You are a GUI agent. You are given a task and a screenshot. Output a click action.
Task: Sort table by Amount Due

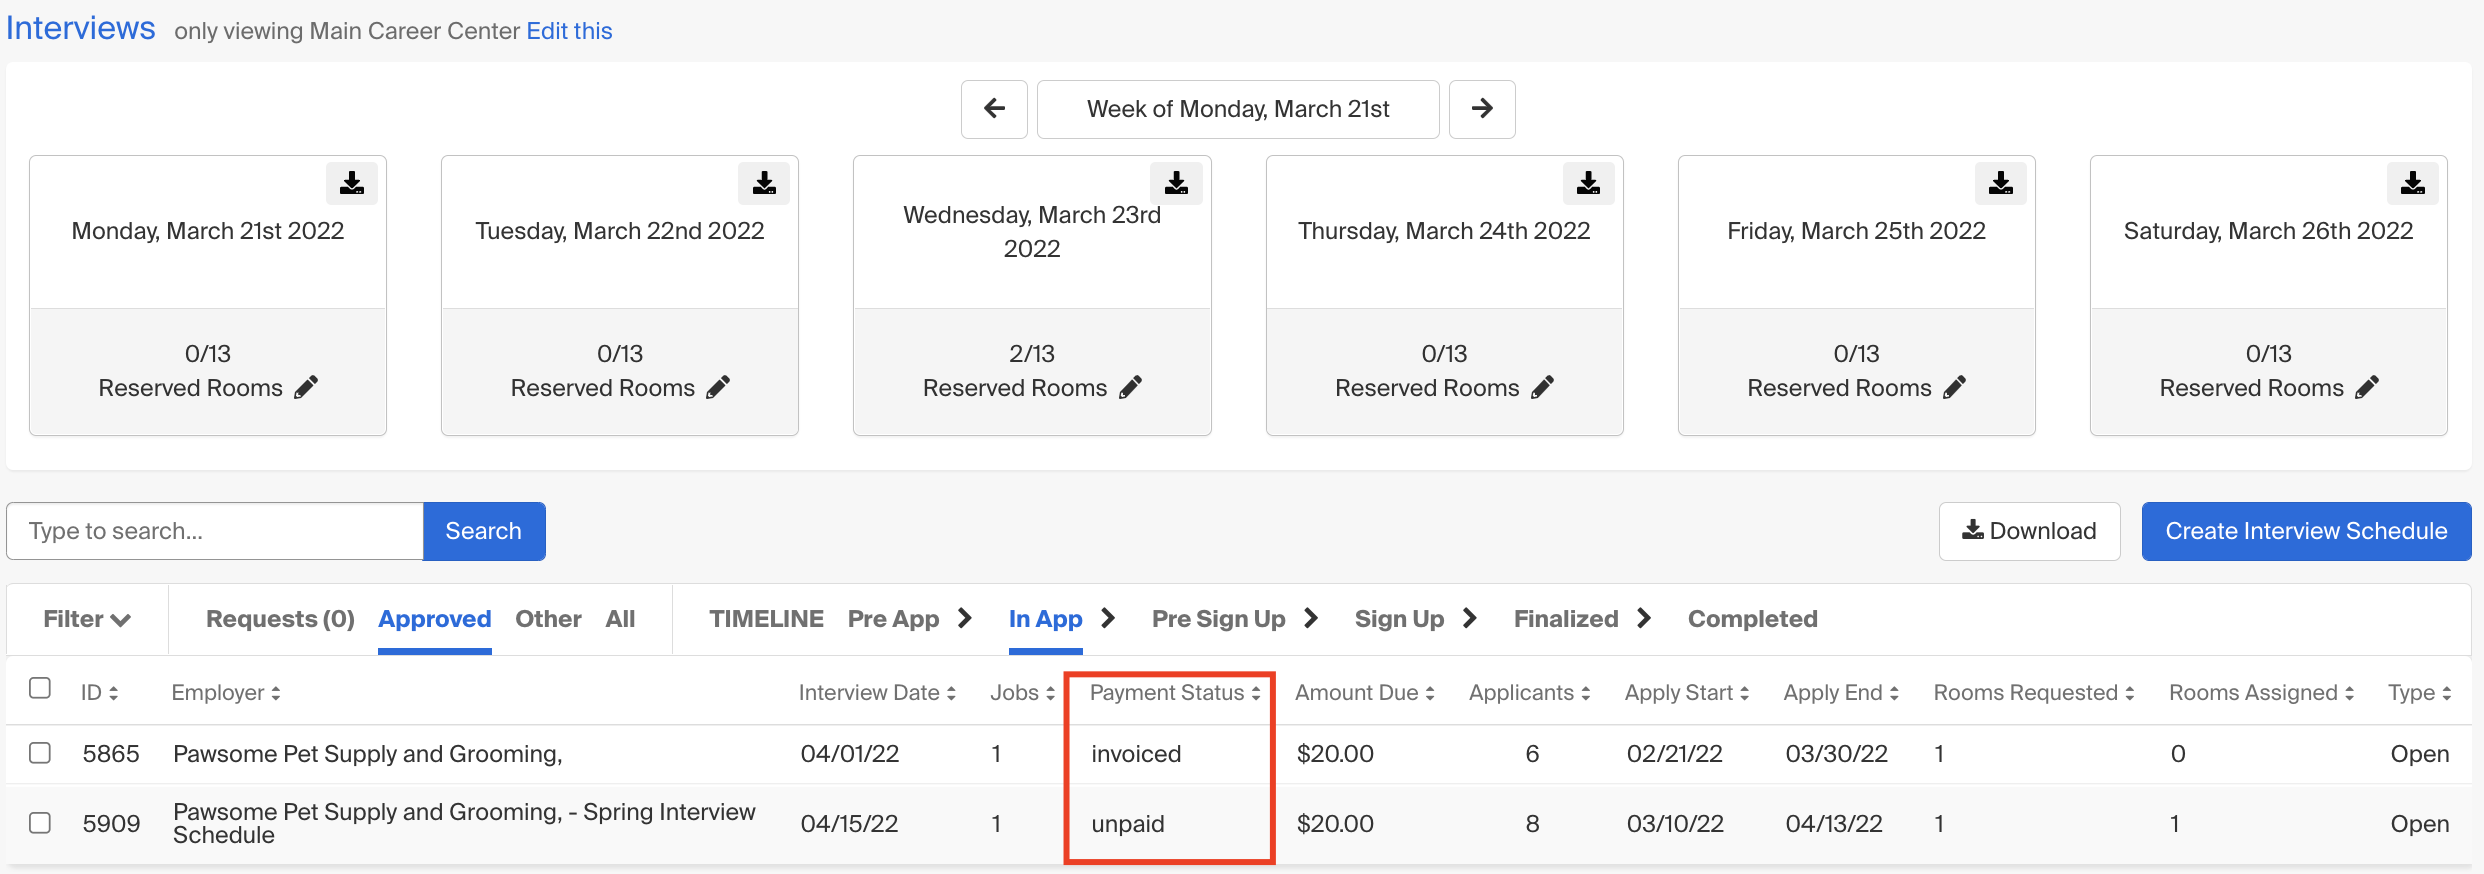[x=1365, y=693]
